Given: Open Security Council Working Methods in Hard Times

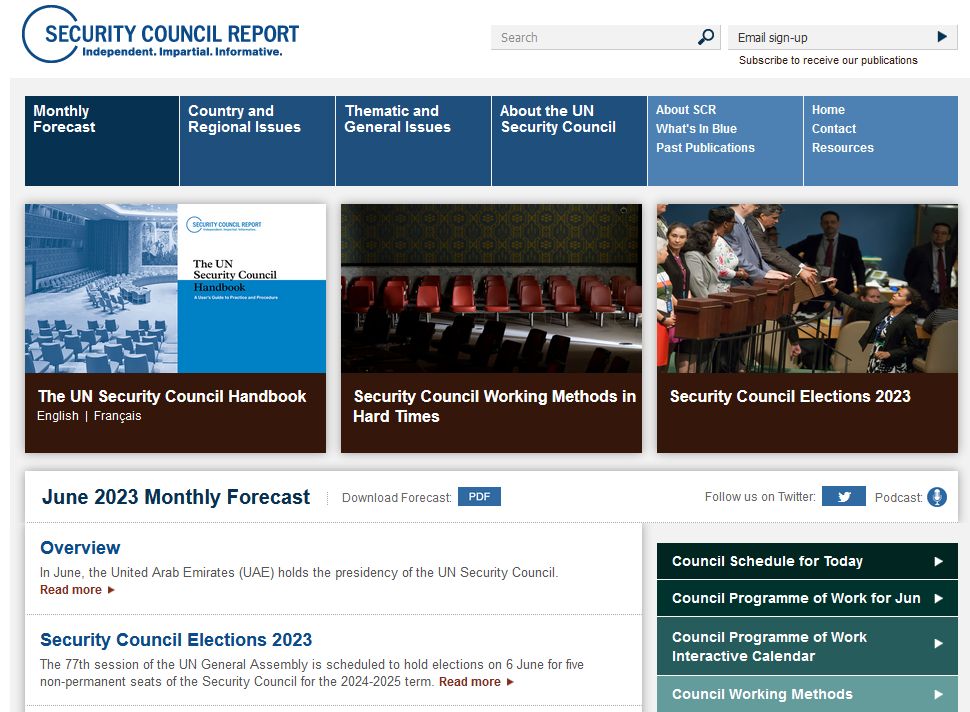Looking at the screenshot, I should [494, 406].
